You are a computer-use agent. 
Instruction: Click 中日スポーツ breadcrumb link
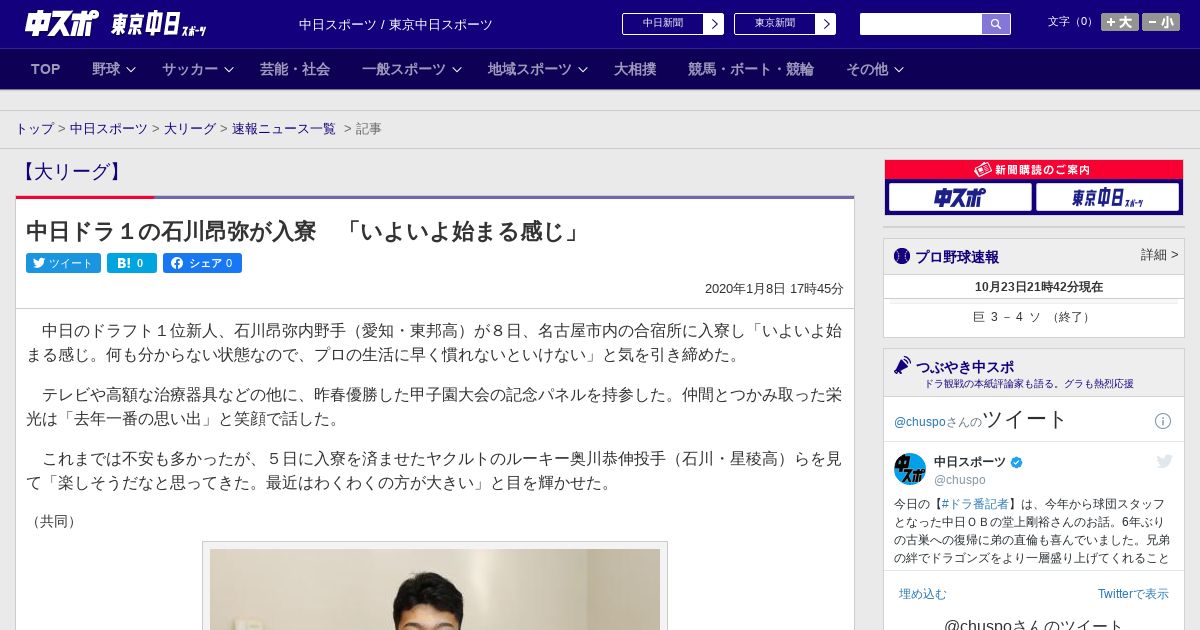click(109, 129)
